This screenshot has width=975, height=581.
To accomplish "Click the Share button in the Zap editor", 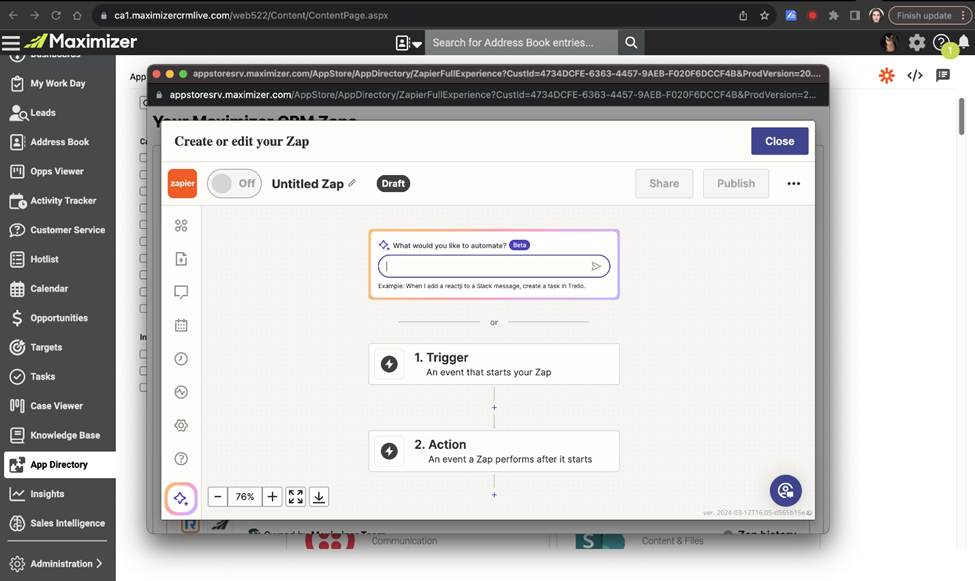I will pos(664,184).
